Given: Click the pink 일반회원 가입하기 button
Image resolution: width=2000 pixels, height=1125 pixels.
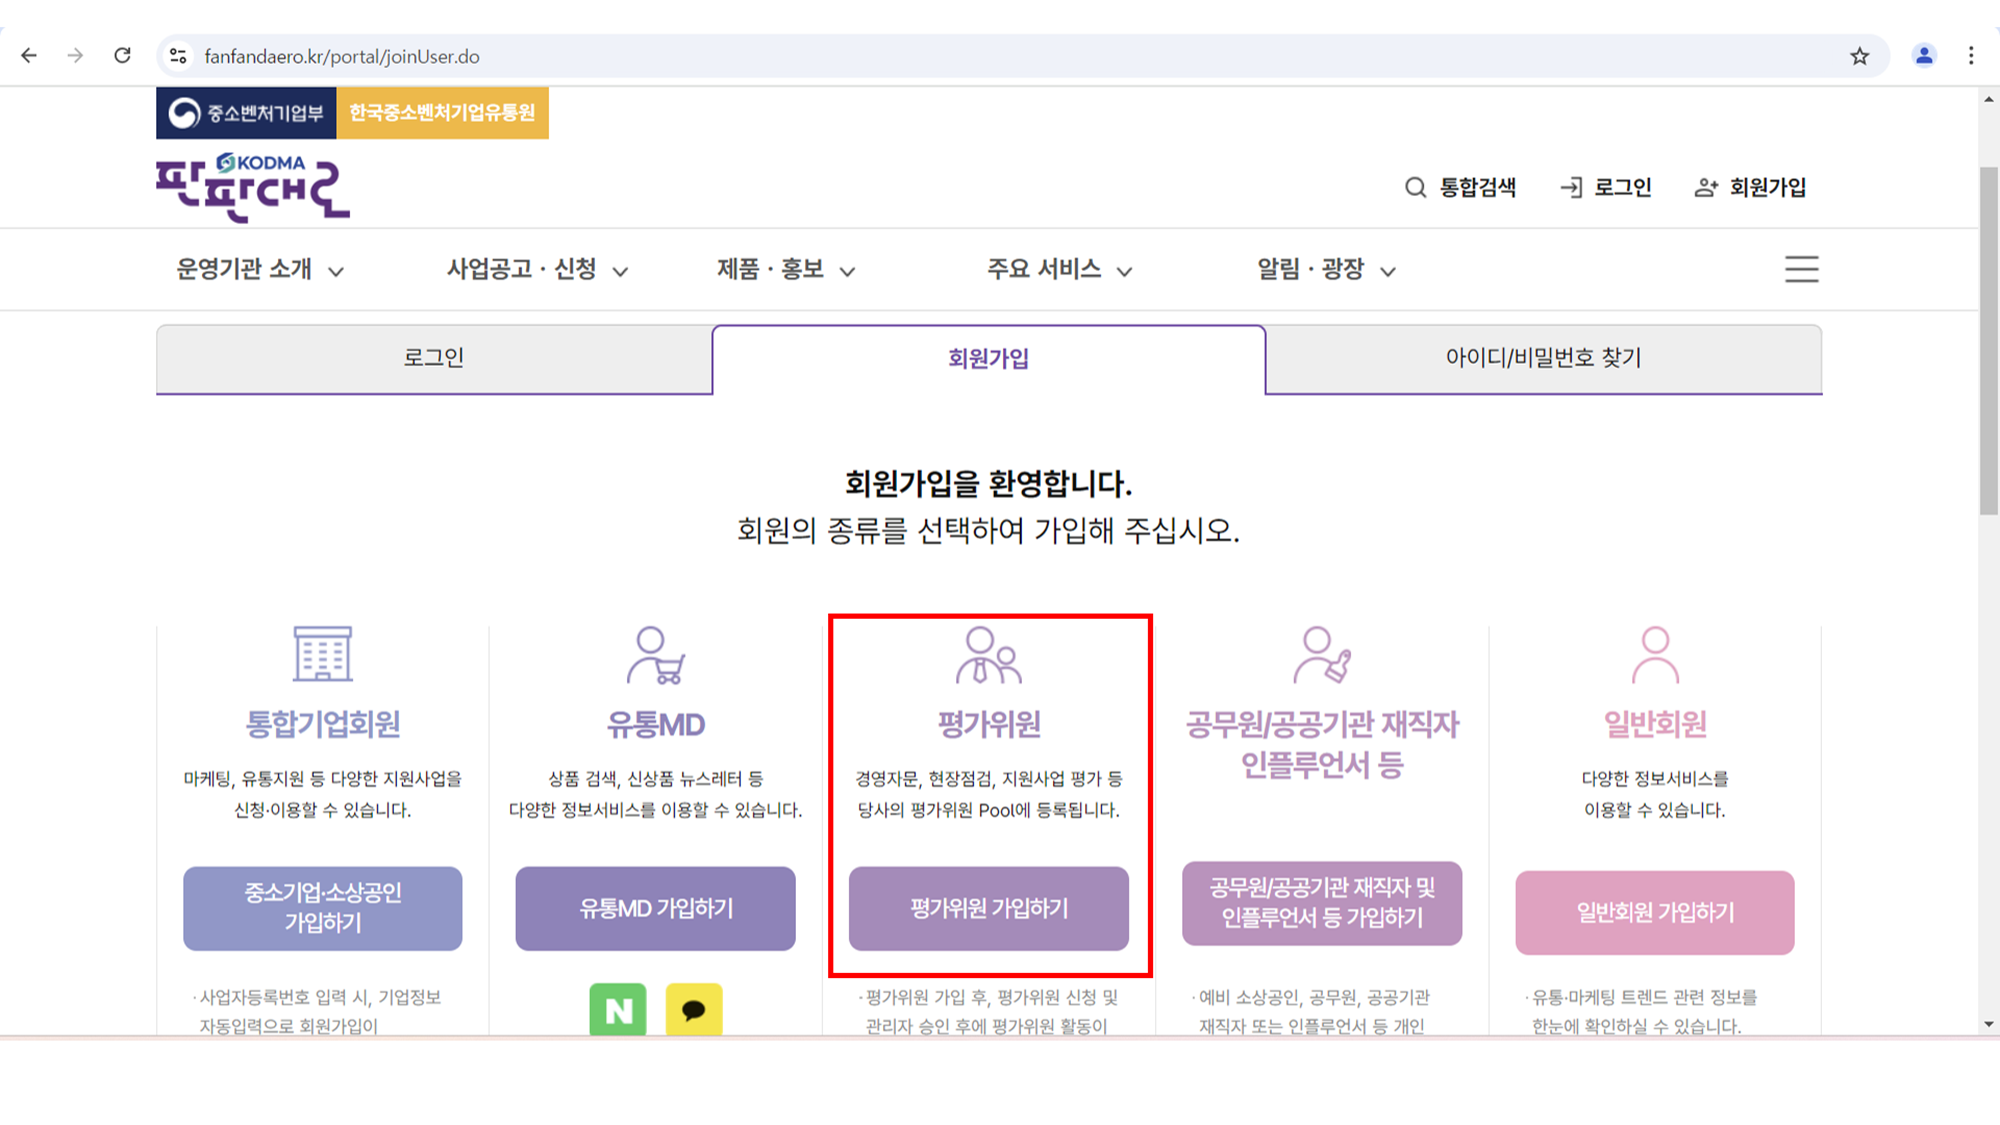Looking at the screenshot, I should [x=1654, y=912].
